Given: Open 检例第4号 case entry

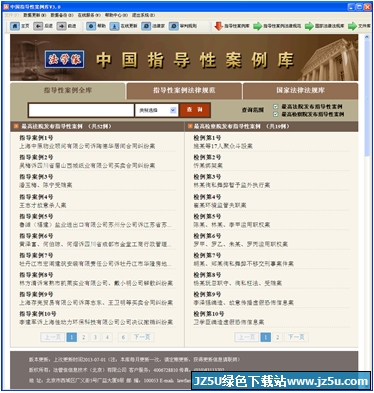Looking at the screenshot, I should point(272,201).
